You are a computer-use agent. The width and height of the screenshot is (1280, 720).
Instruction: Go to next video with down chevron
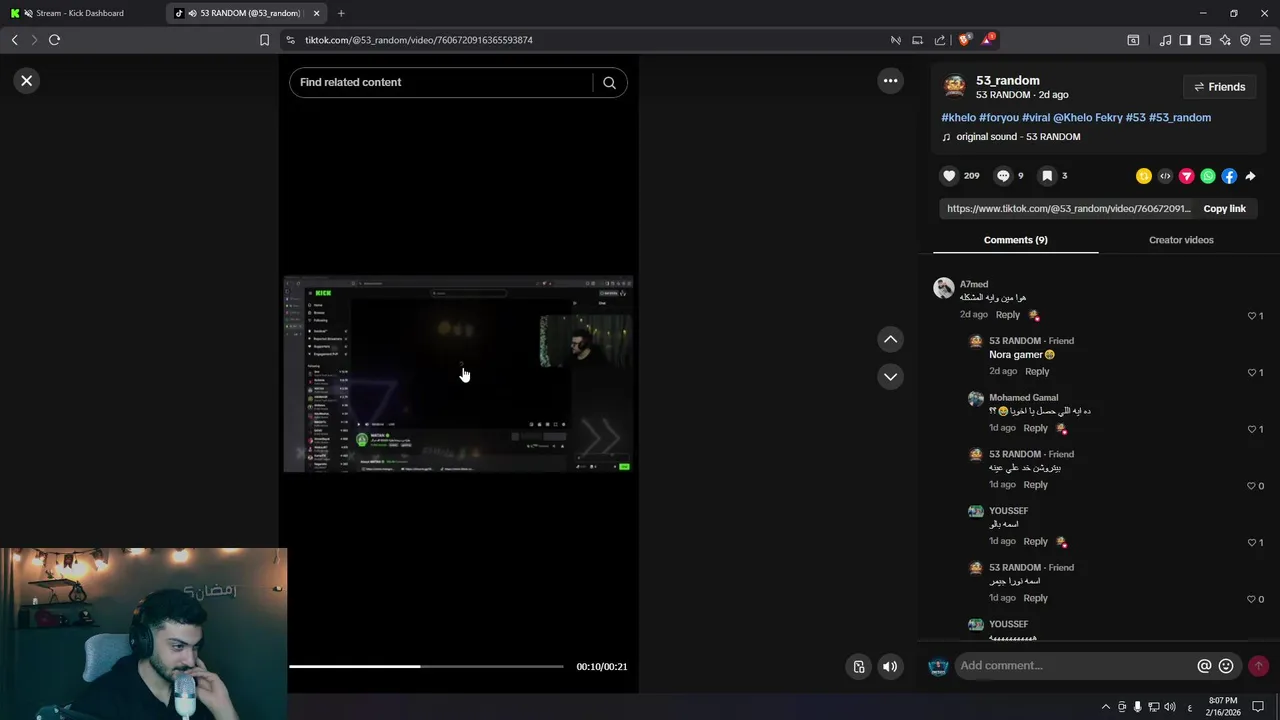[890, 377]
